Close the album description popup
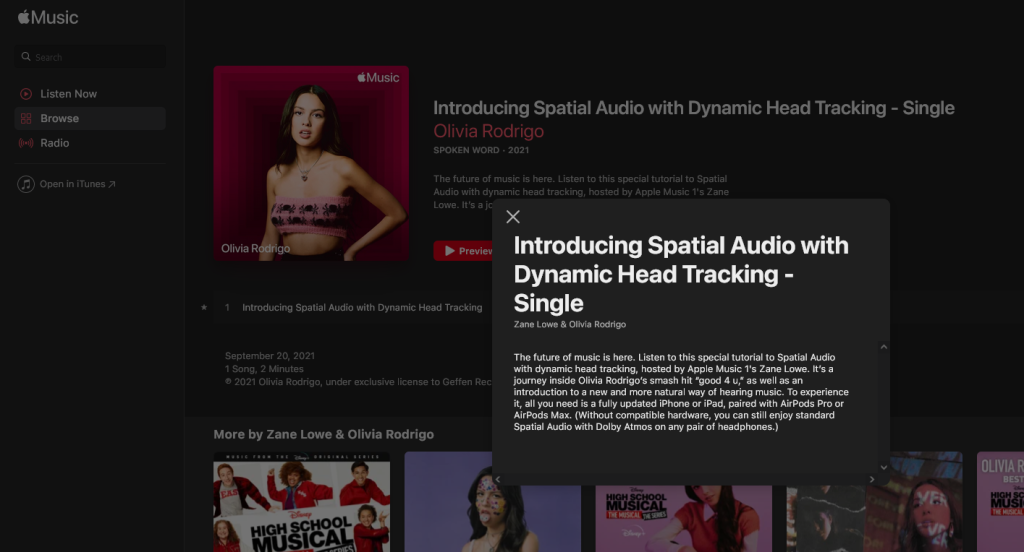This screenshot has height=552, width=1024. pos(513,217)
